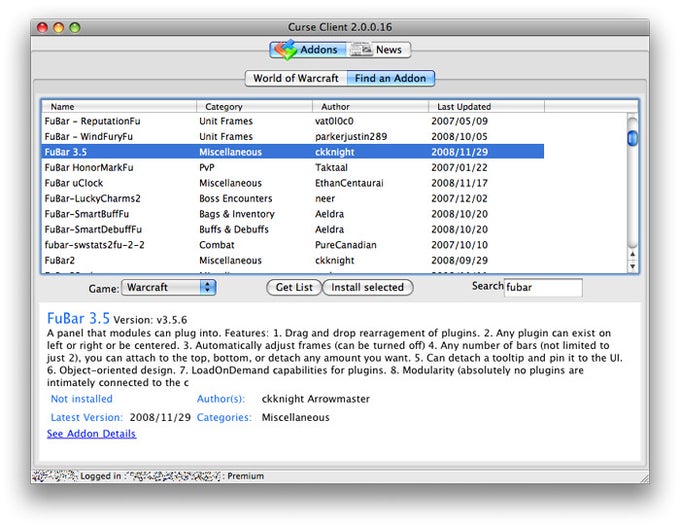
Task: Open the Game dropdown showing Warcraft
Action: pos(169,288)
